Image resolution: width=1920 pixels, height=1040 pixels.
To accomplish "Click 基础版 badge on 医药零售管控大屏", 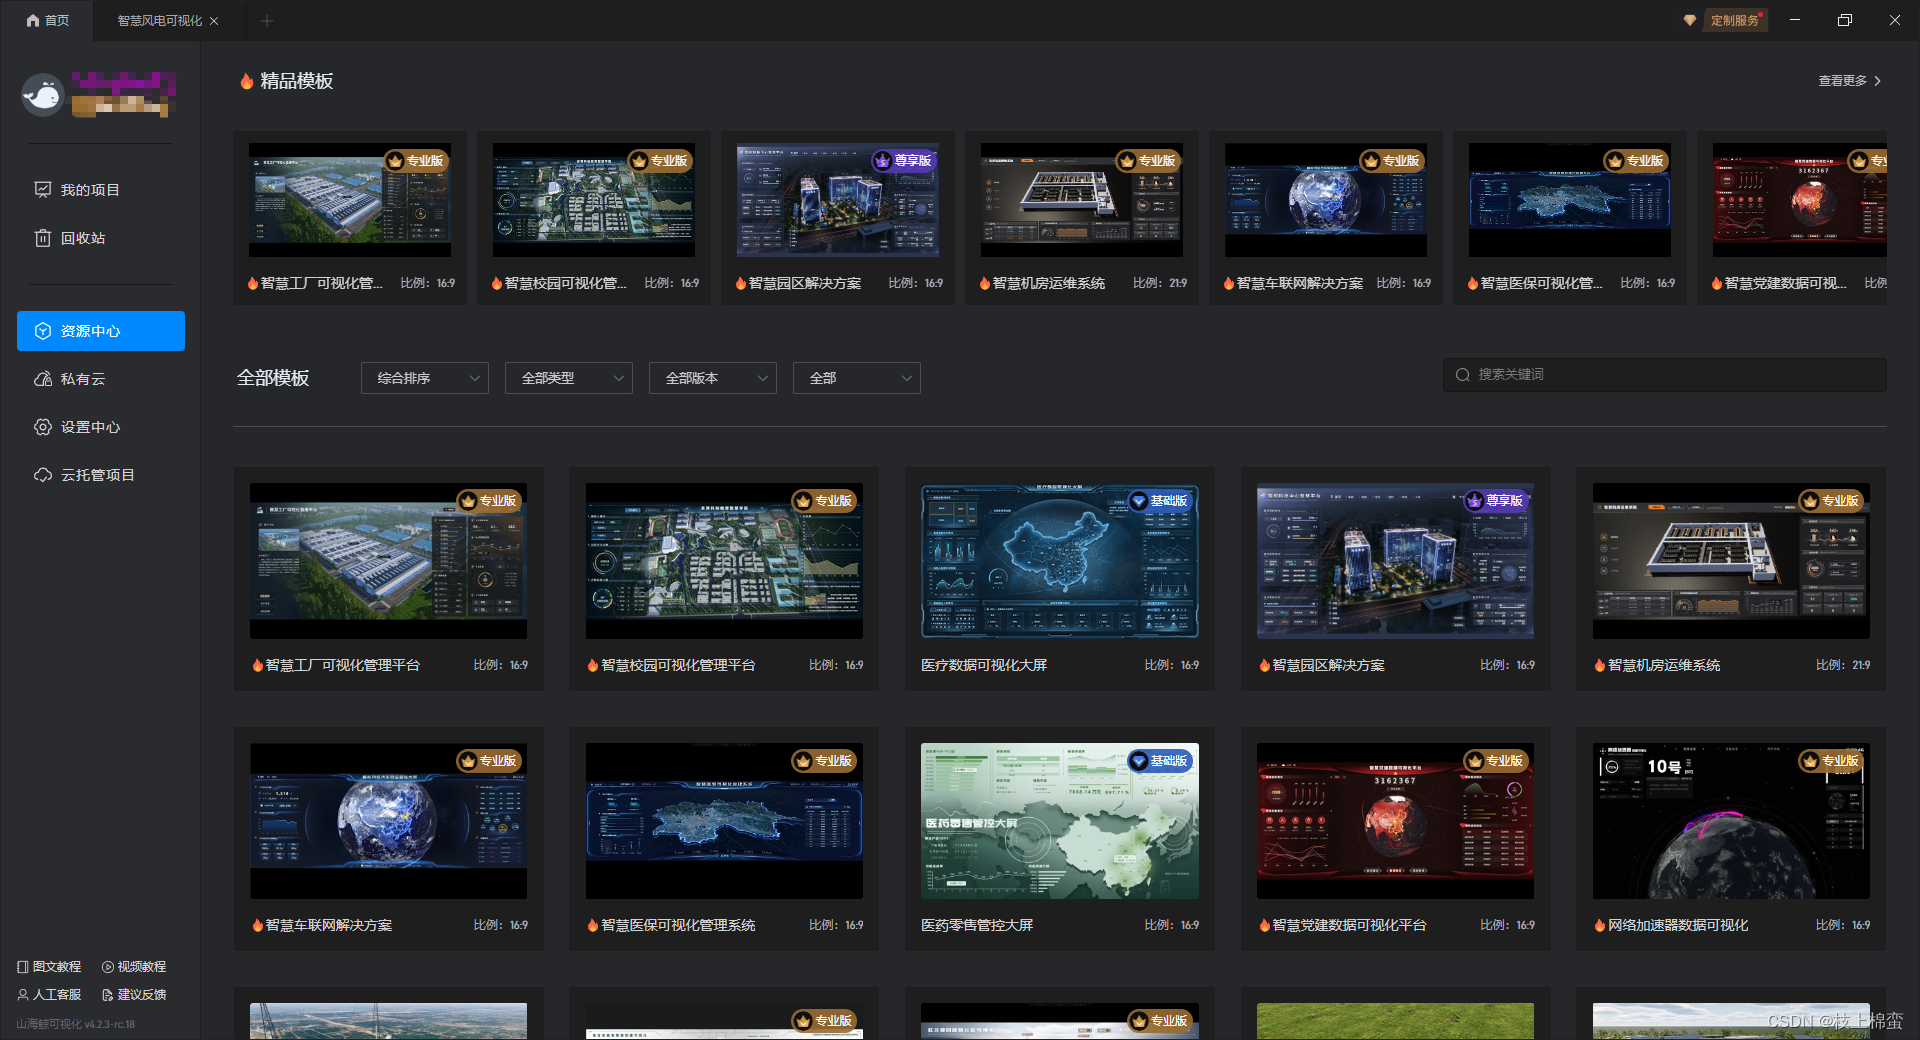I will point(1159,761).
